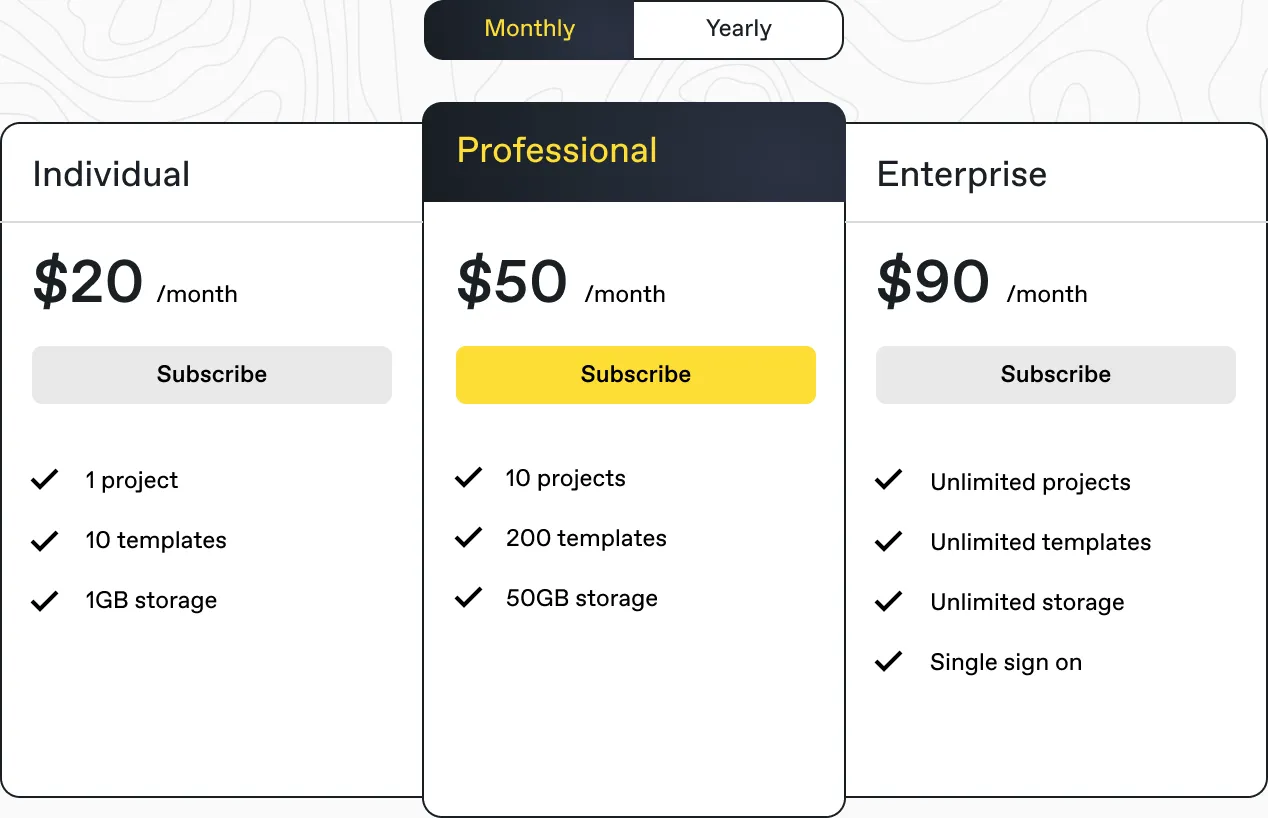This screenshot has height=818, width=1268.
Task: Click the Enterprise plan title
Action: (x=961, y=174)
